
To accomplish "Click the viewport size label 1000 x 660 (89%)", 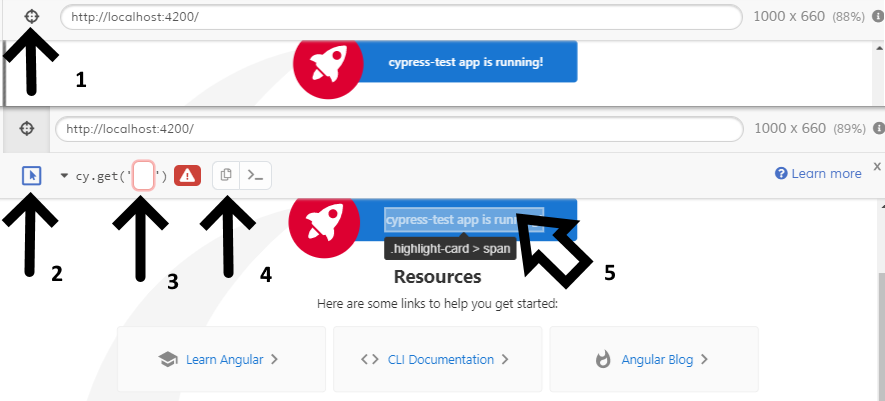I will [x=809, y=129].
